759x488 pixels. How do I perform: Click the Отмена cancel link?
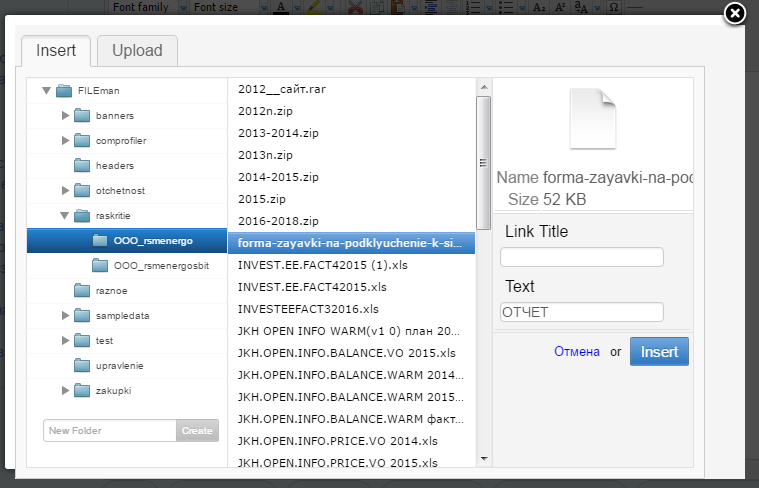tap(577, 351)
